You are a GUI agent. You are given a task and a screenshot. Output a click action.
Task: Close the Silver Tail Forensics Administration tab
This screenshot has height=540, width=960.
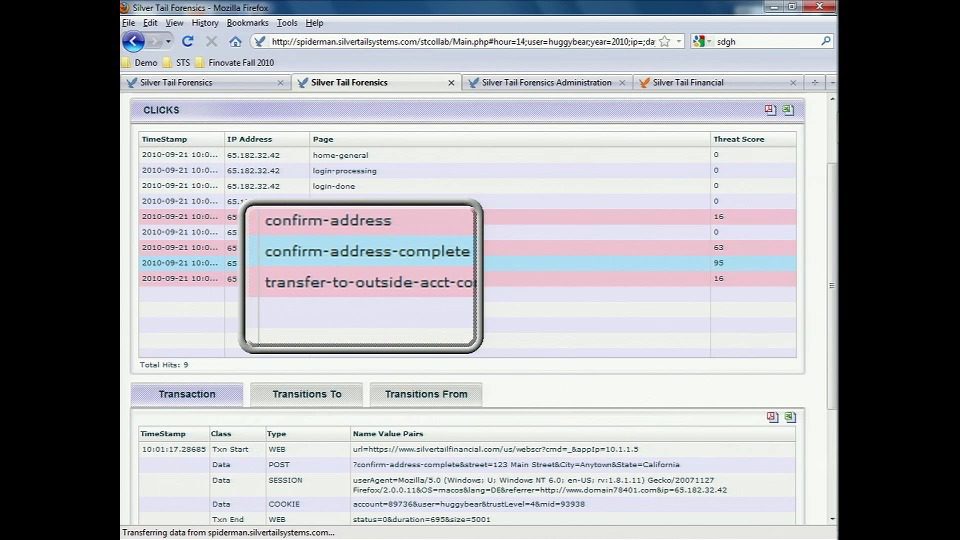pyautogui.click(x=622, y=83)
